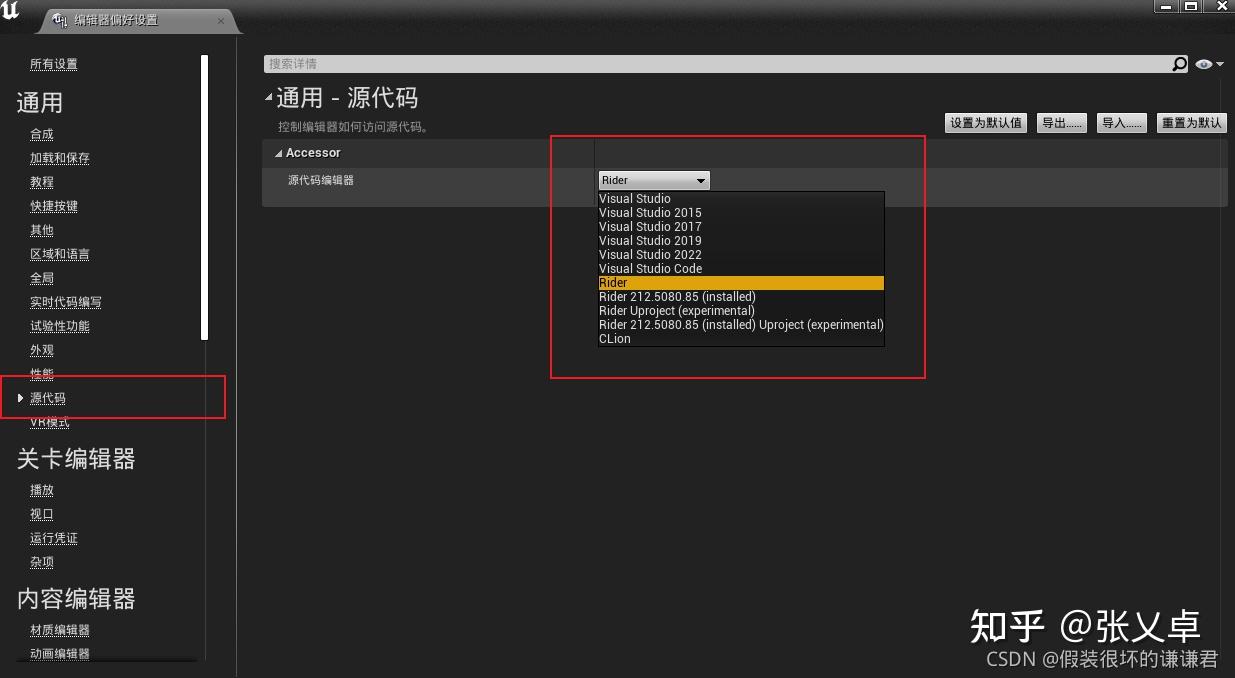The height and width of the screenshot is (678, 1235).
Task: Choose Visual Studio 2017 option
Action: click(741, 226)
